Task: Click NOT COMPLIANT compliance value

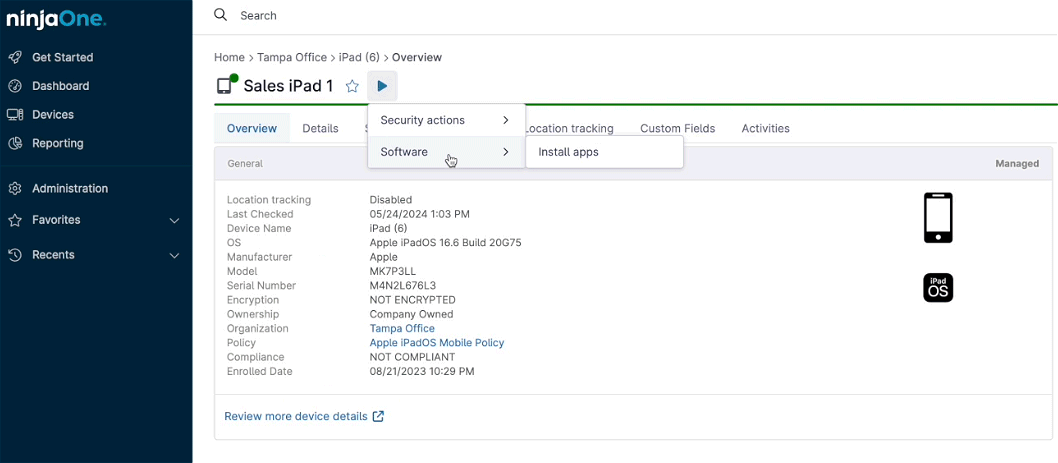Action: [x=412, y=357]
